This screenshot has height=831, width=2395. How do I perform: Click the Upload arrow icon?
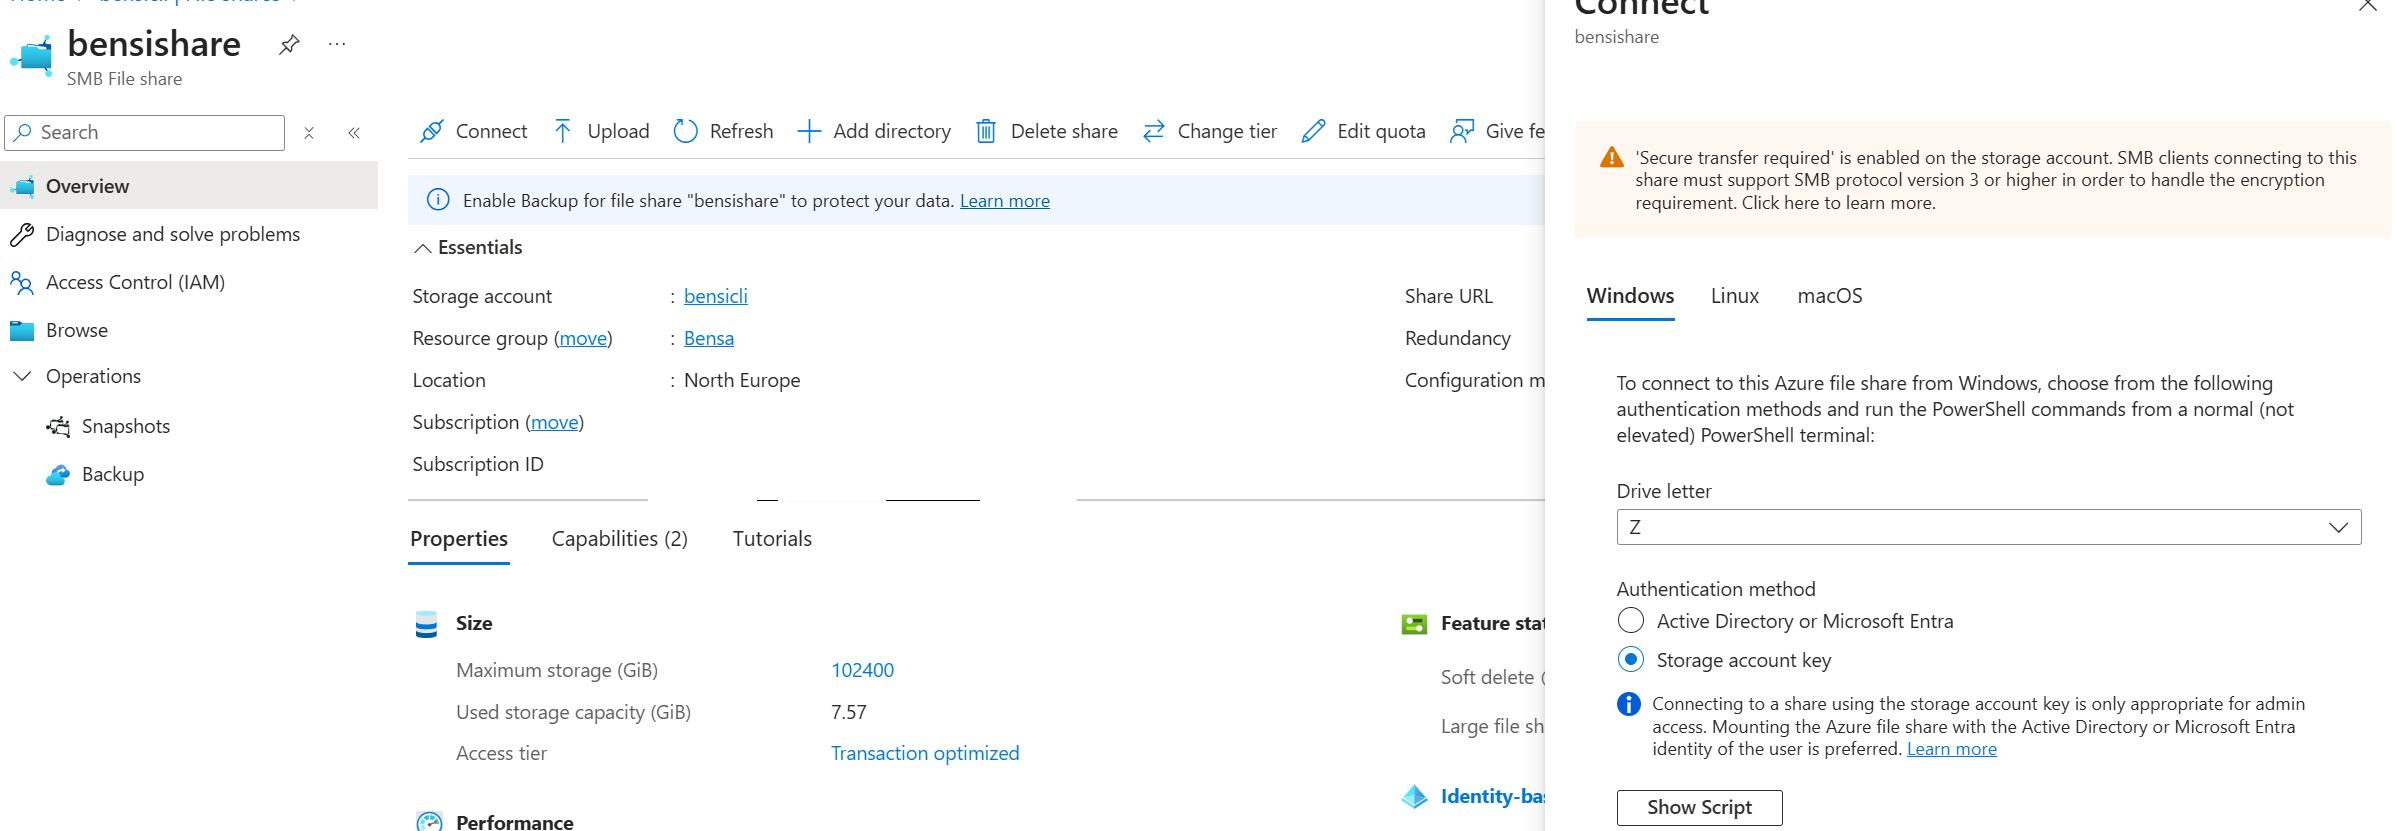pos(563,131)
